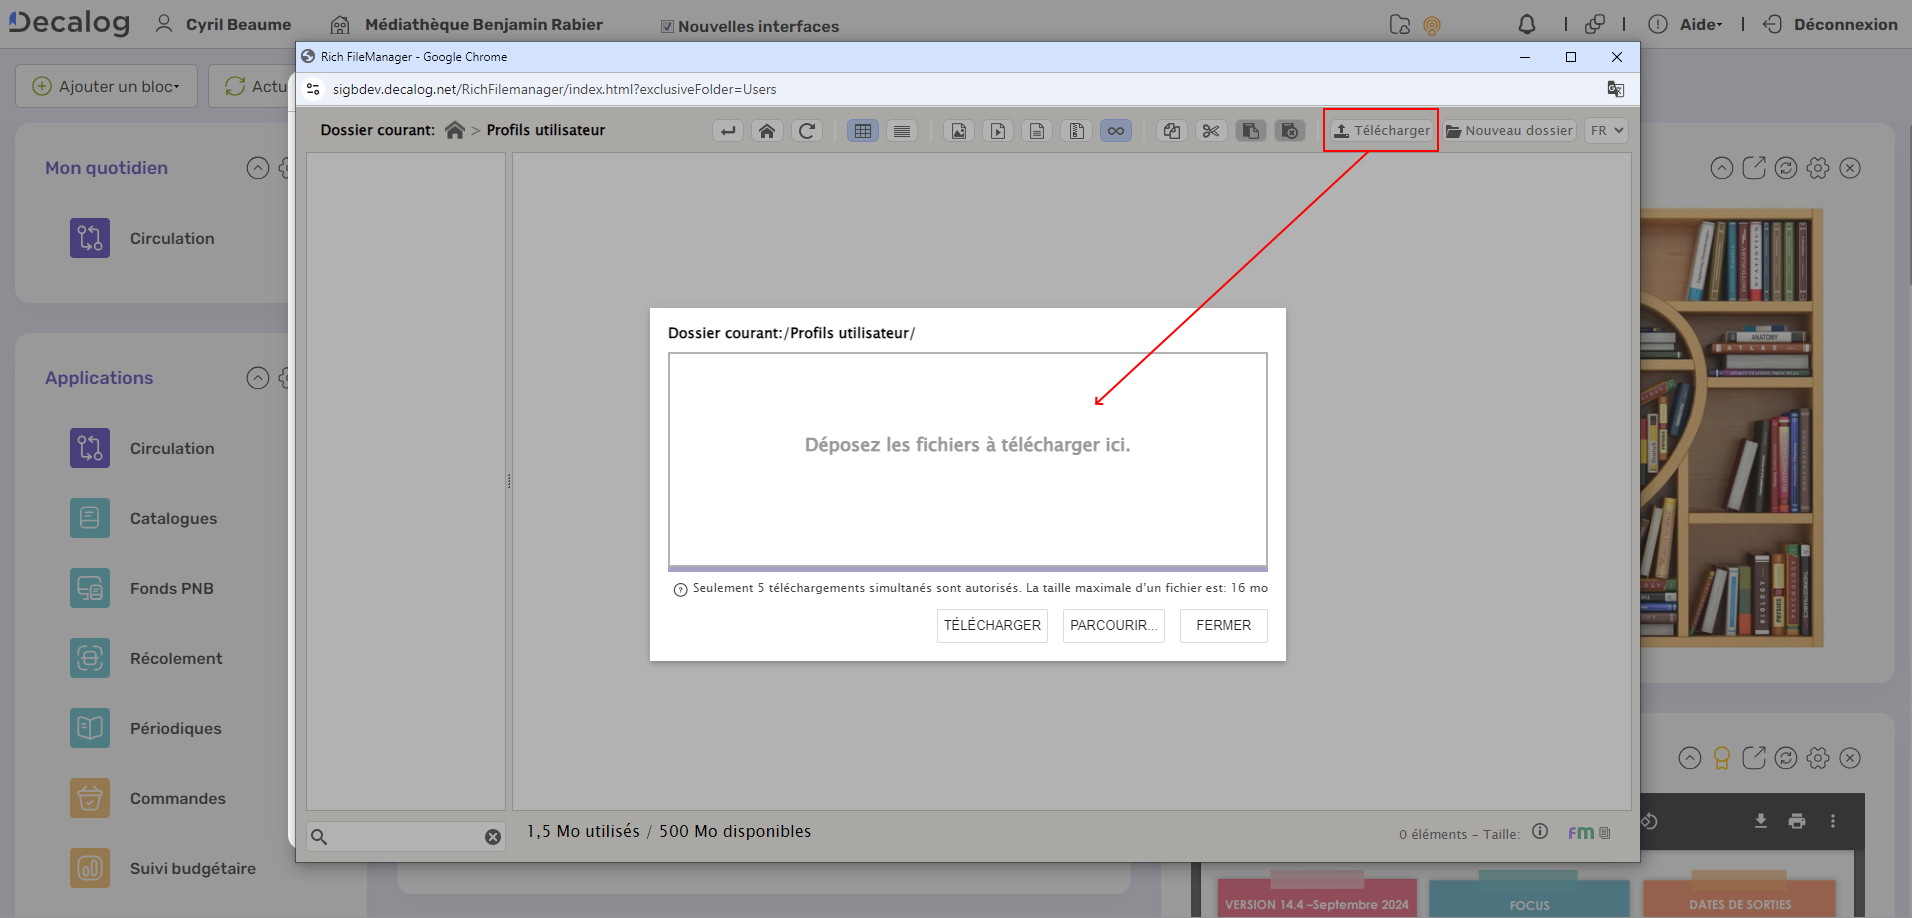This screenshot has width=1912, height=918.
Task: Switch to grid view in the file manager
Action: point(863,131)
